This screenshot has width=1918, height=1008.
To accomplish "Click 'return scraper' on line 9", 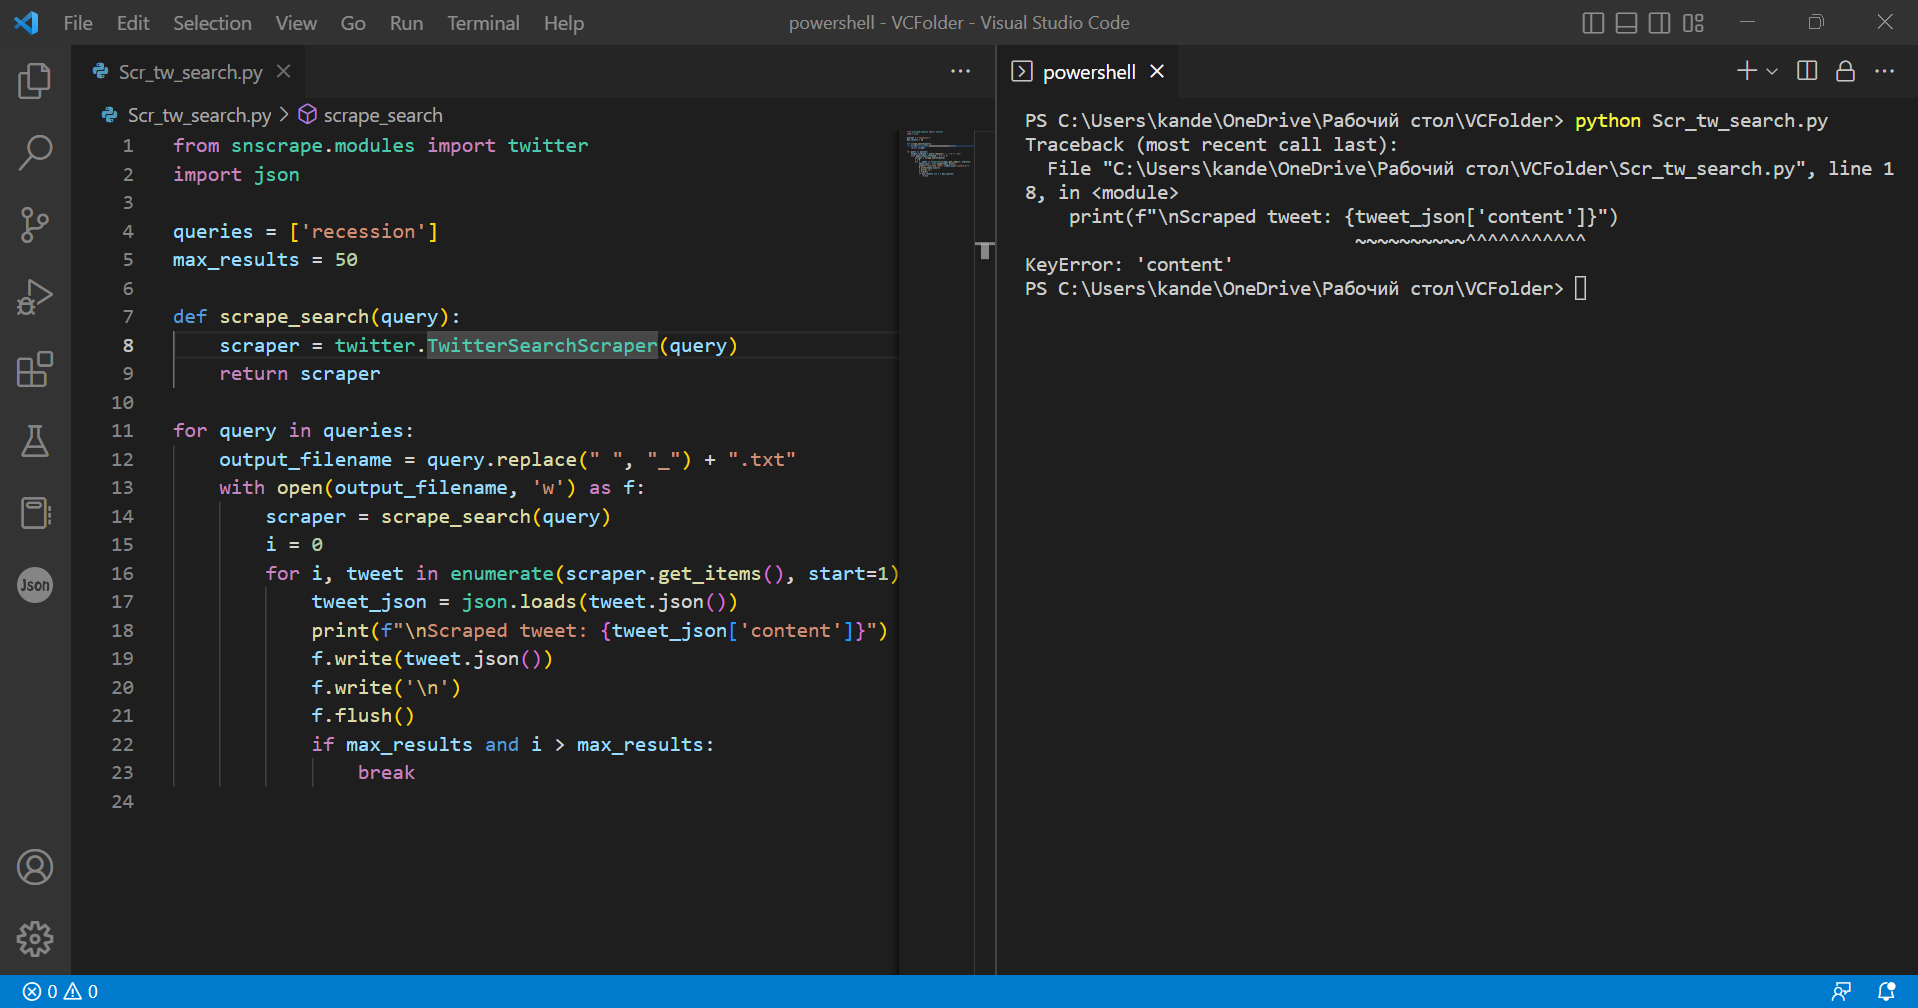I will [x=300, y=373].
